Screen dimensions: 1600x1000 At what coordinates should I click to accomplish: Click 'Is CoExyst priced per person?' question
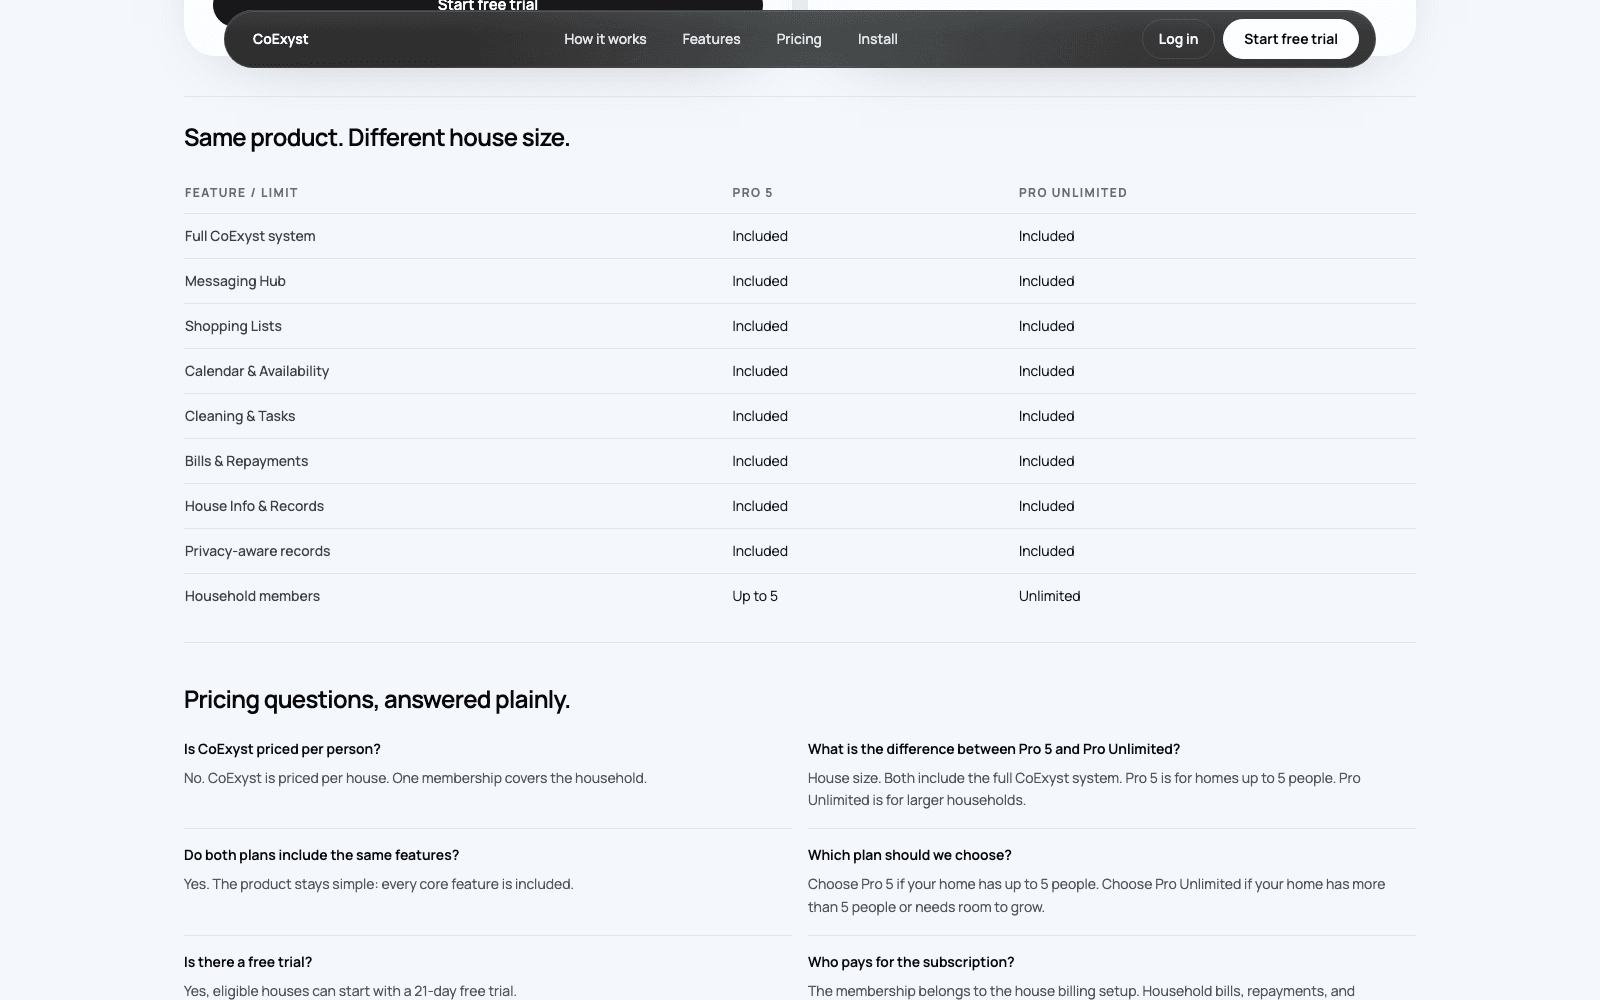pyautogui.click(x=282, y=749)
